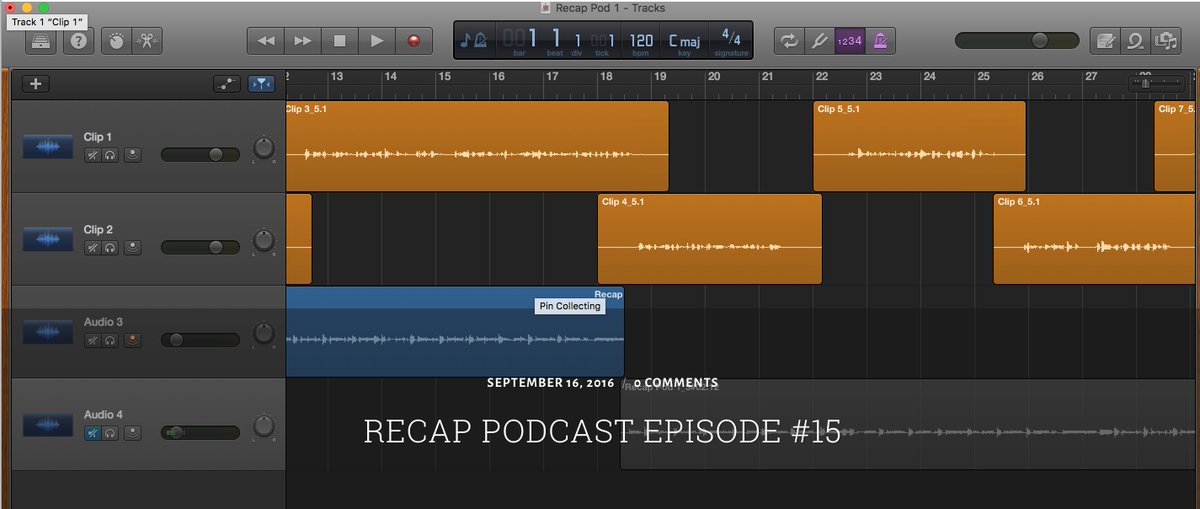Screen dimensions: 1200x509
Task: Adjust the Audio 4 volume slider
Action: (x=200, y=433)
